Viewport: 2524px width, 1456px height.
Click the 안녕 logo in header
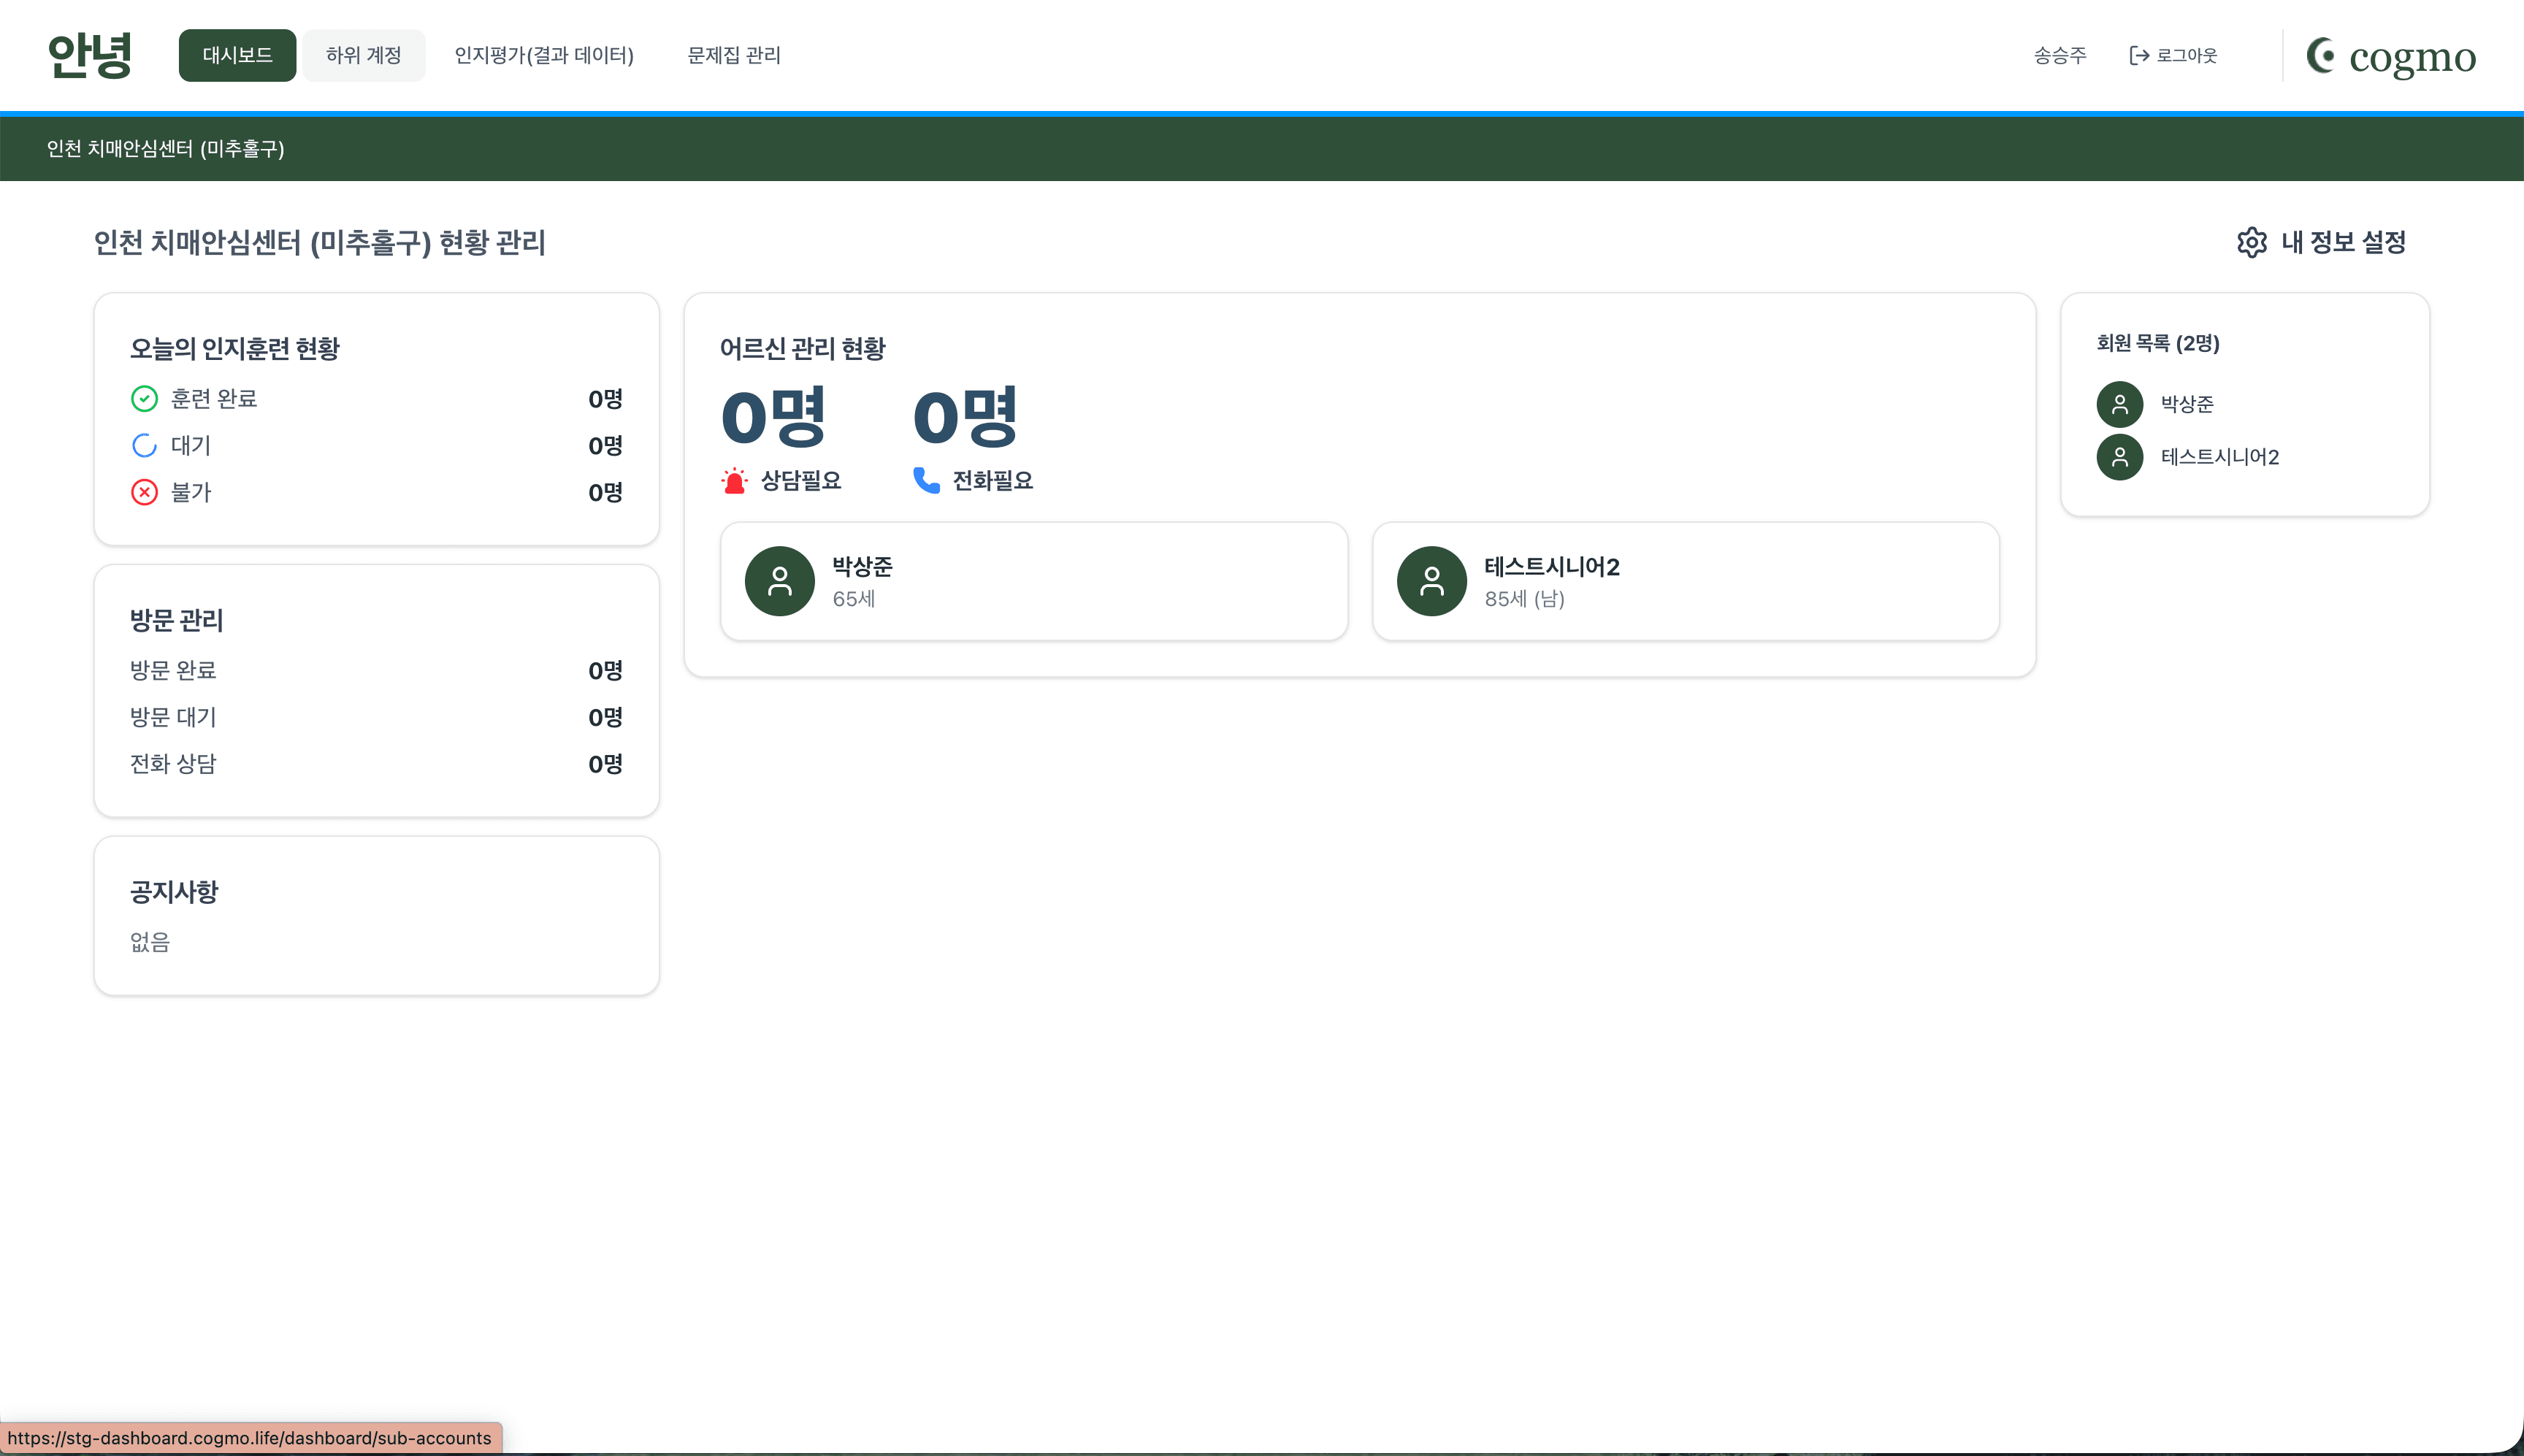point(90,55)
